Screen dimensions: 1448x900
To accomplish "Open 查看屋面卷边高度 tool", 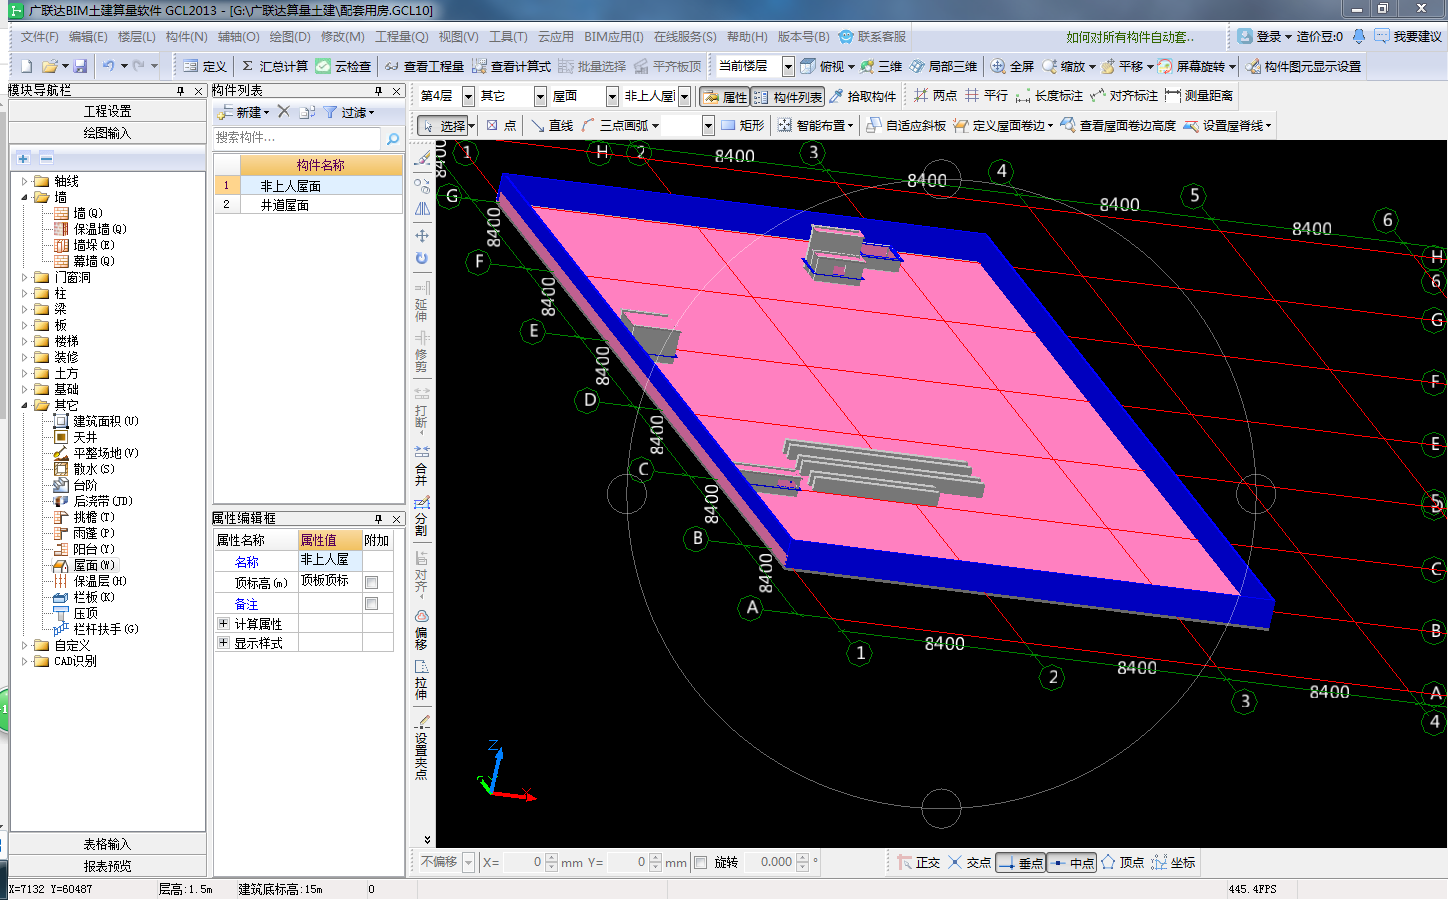I will 1118,125.
